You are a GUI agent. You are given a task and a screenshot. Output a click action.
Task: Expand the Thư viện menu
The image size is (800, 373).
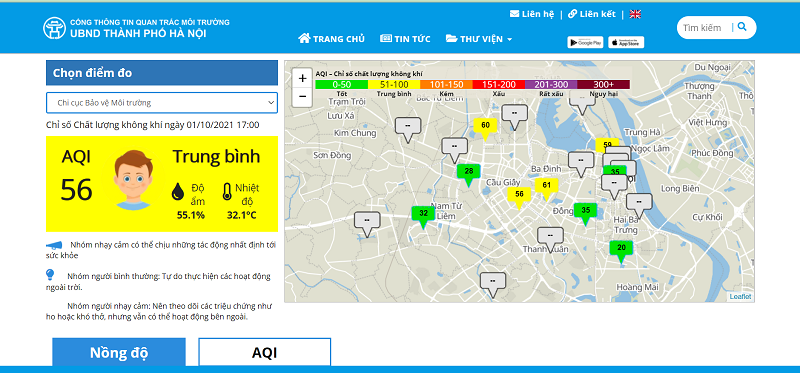[479, 39]
